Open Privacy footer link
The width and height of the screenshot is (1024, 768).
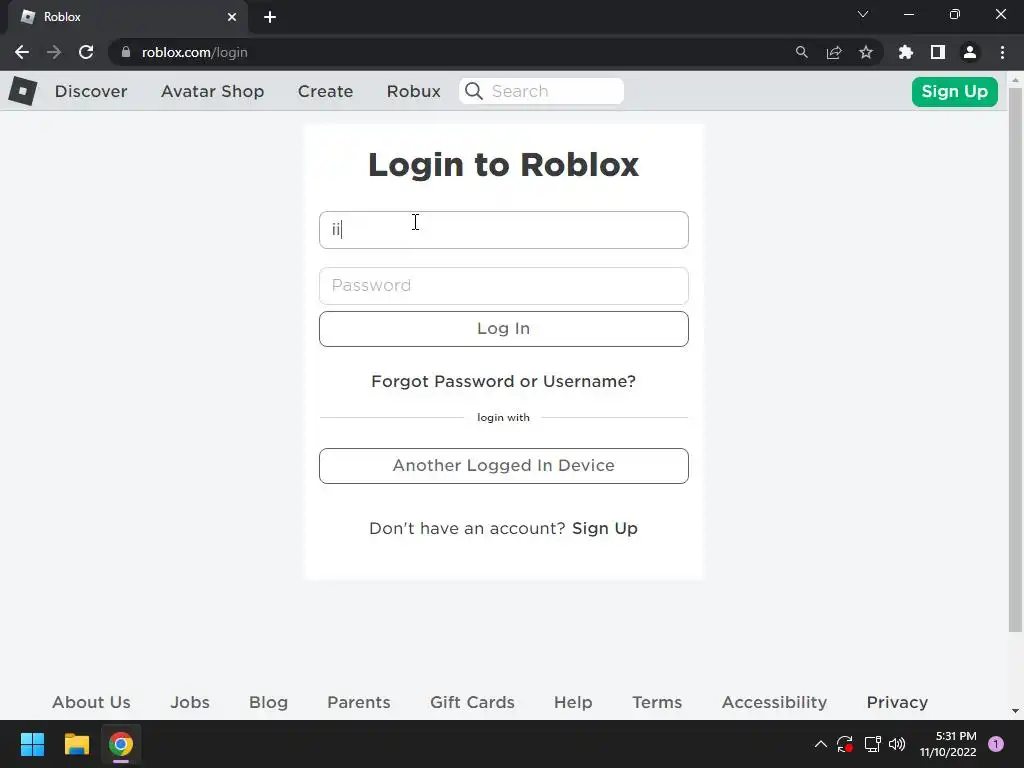[897, 702]
